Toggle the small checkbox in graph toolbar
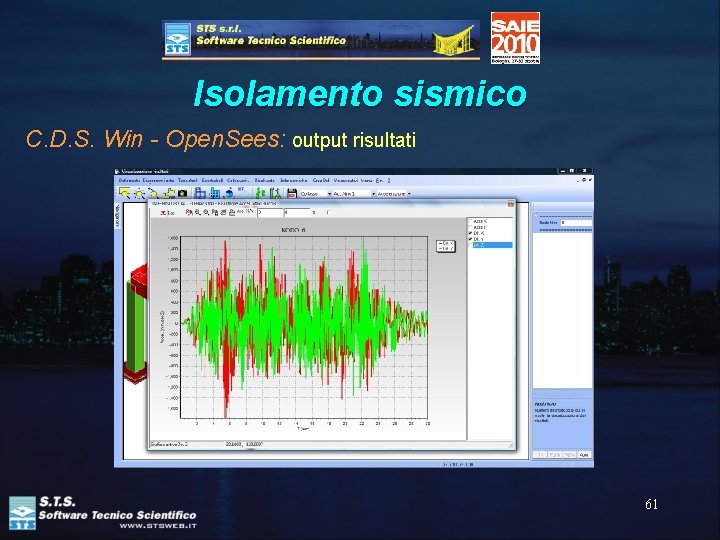This screenshot has width=720, height=540. point(329,213)
